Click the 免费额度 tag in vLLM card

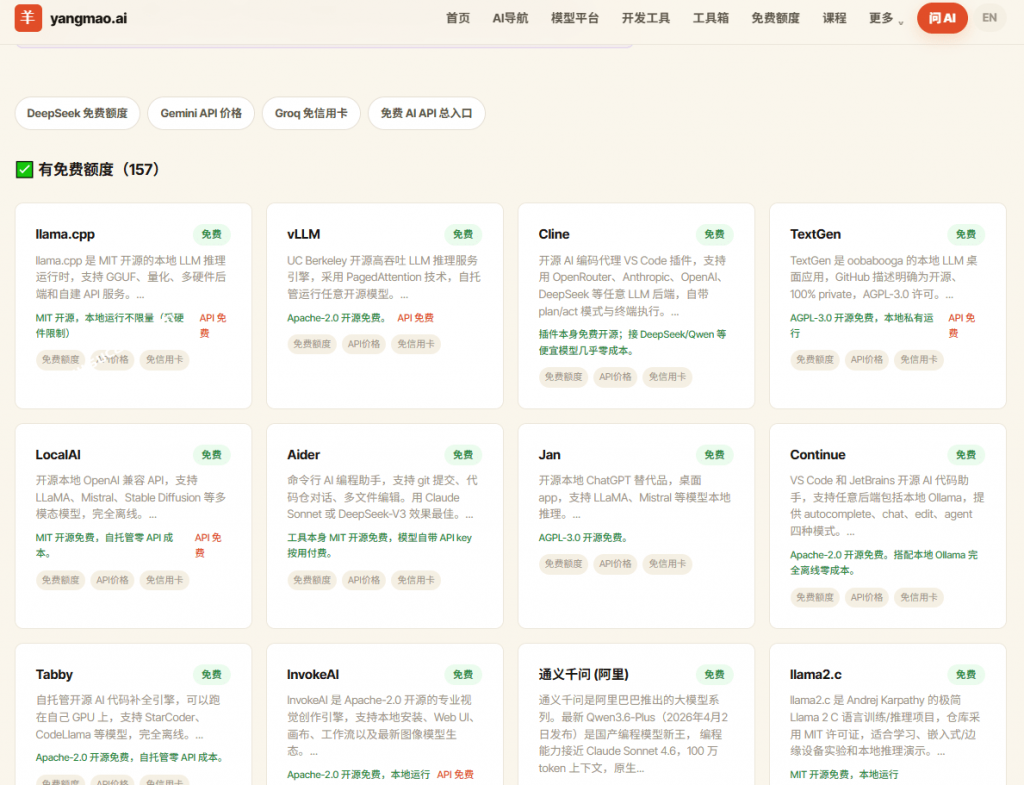click(x=312, y=344)
